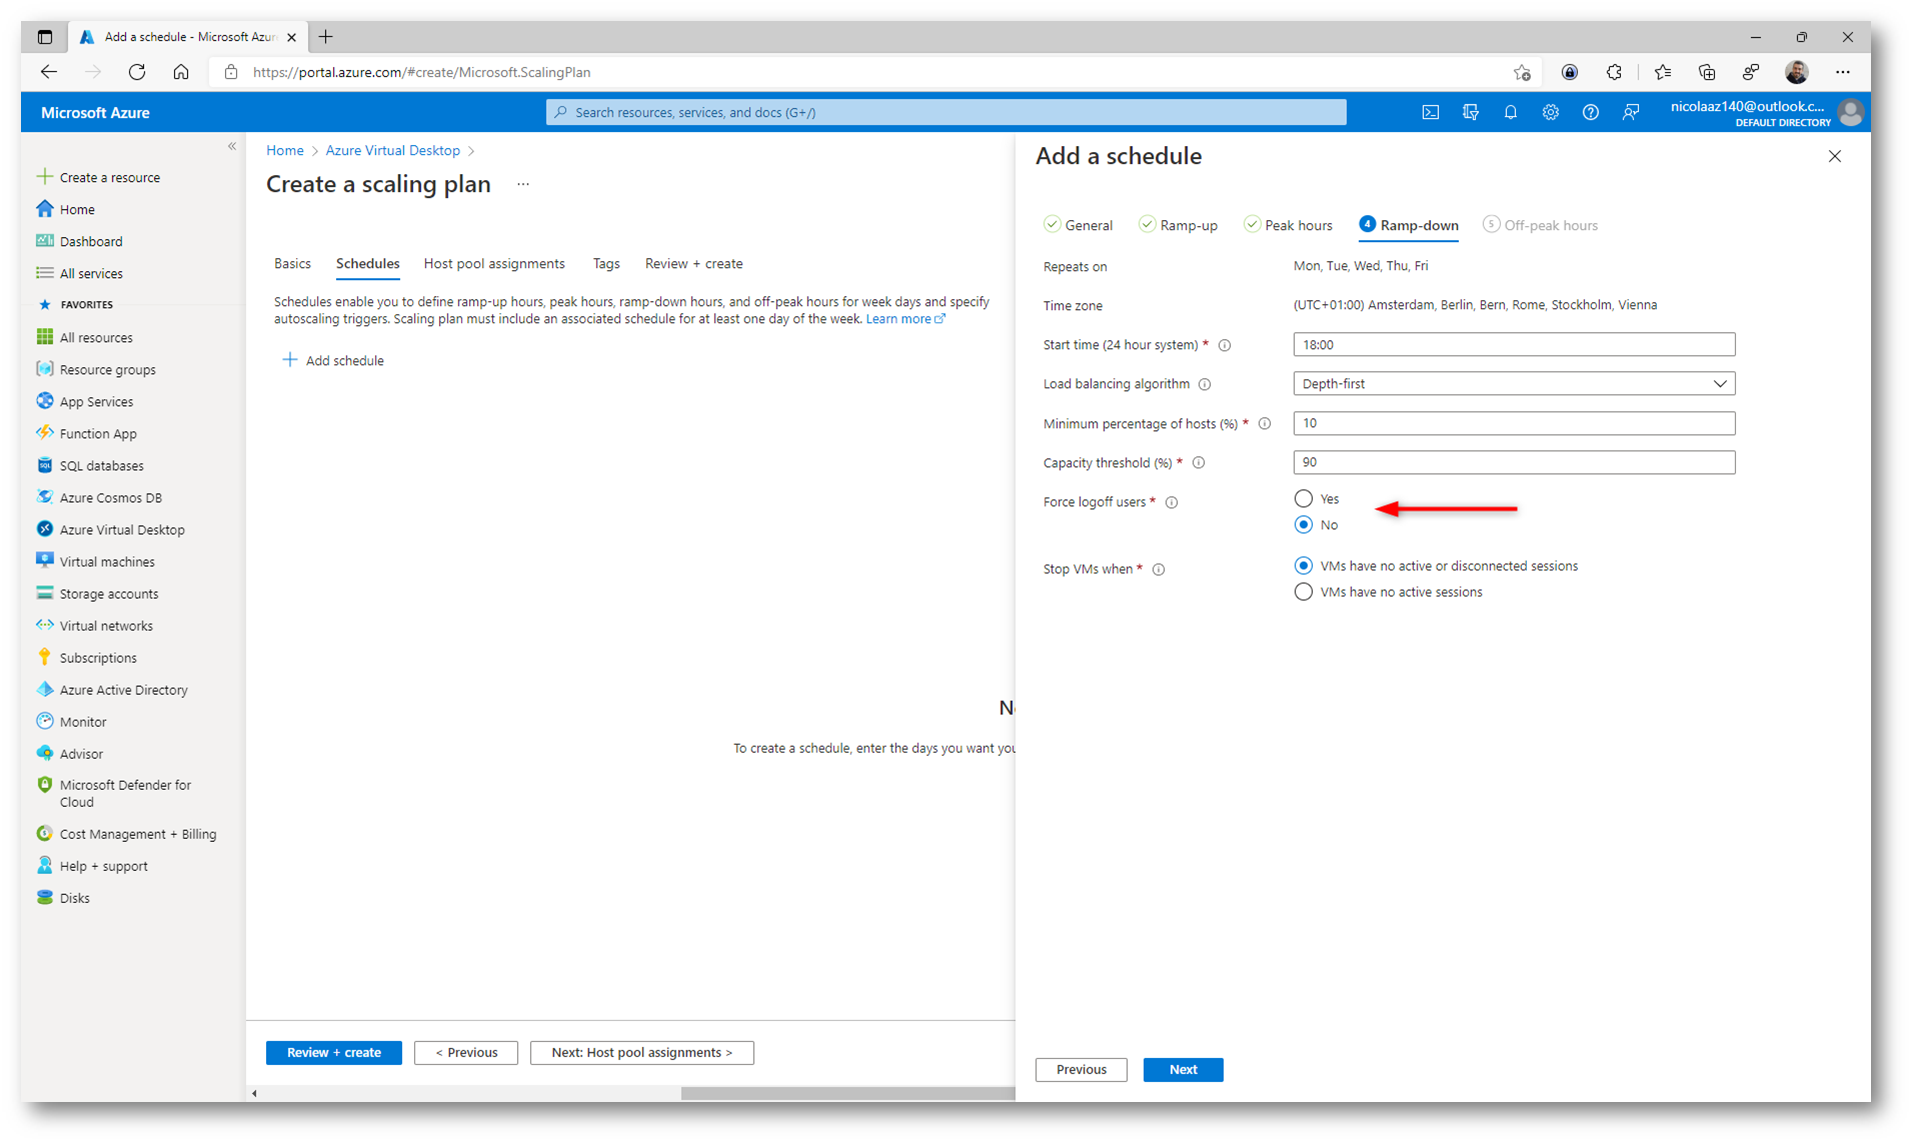1913x1144 pixels.
Task: Open Azure Cosmos DB in sidebar
Action: click(x=110, y=497)
